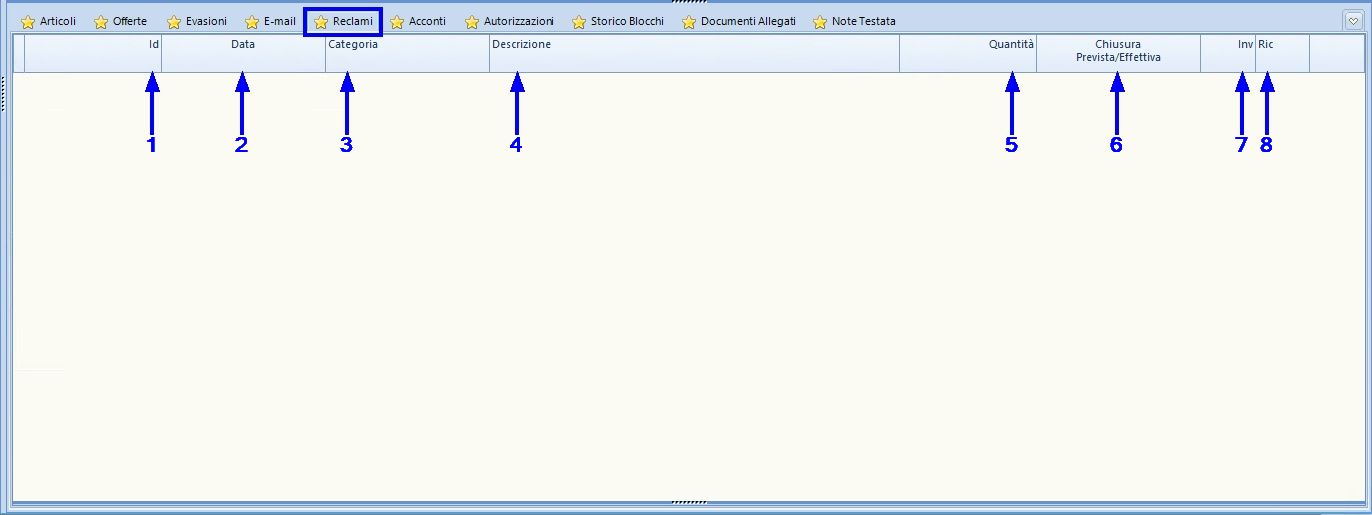
Task: Click the Chiusura Prevista/Effettiva header
Action: pos(1118,52)
